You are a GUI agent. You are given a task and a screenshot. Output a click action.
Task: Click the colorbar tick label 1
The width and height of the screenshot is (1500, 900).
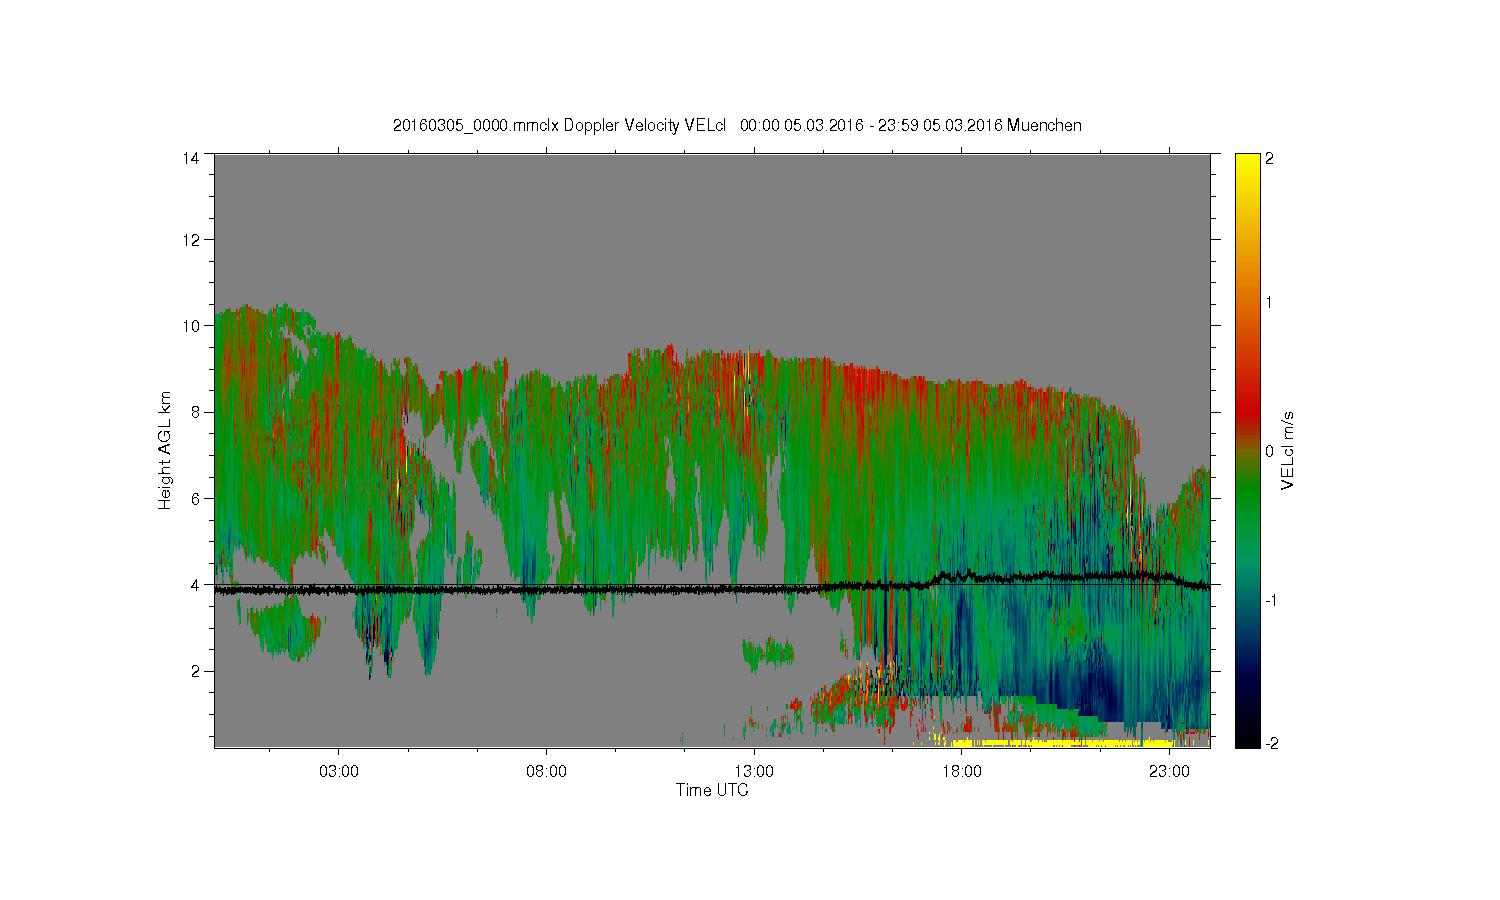[1270, 303]
